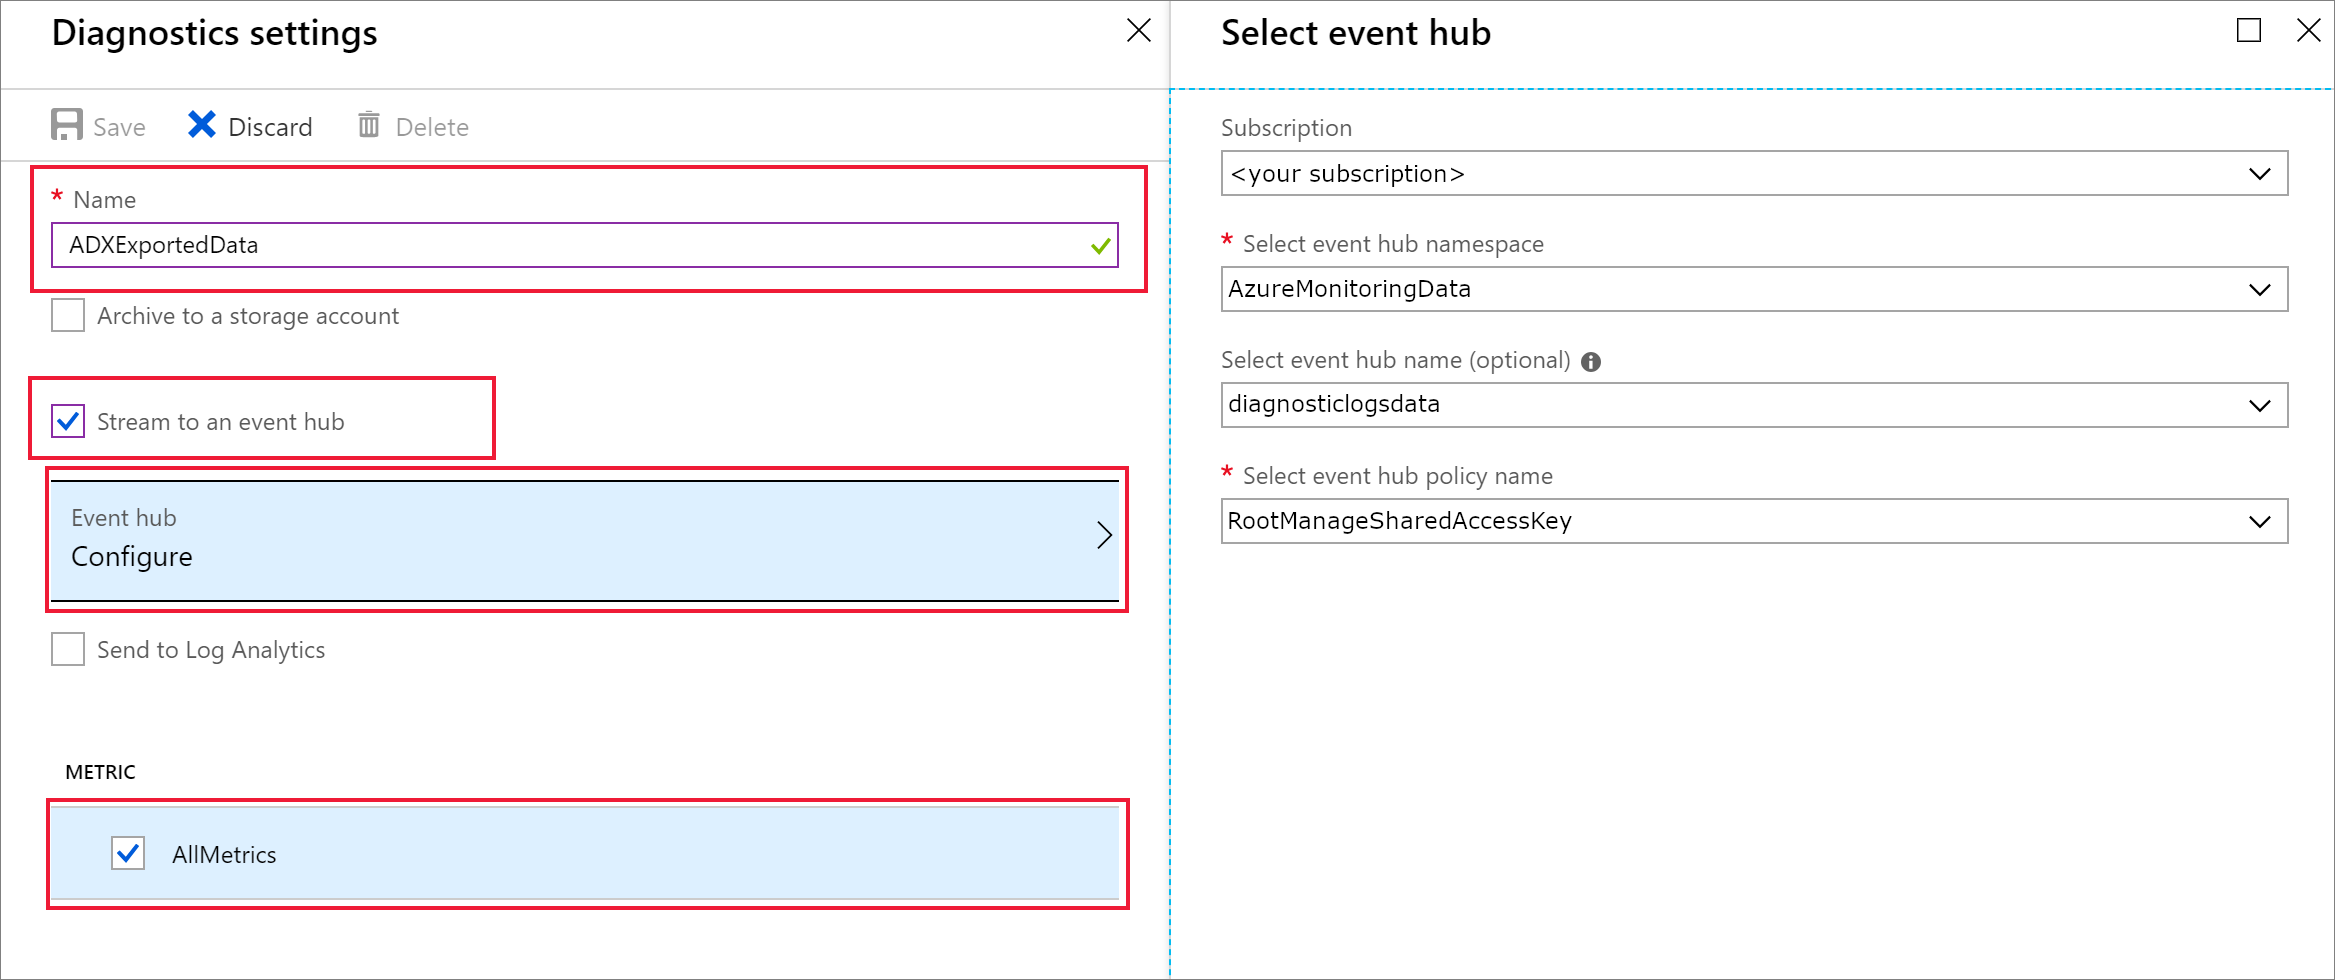
Task: Enable Send to Log Analytics
Action: 67,649
